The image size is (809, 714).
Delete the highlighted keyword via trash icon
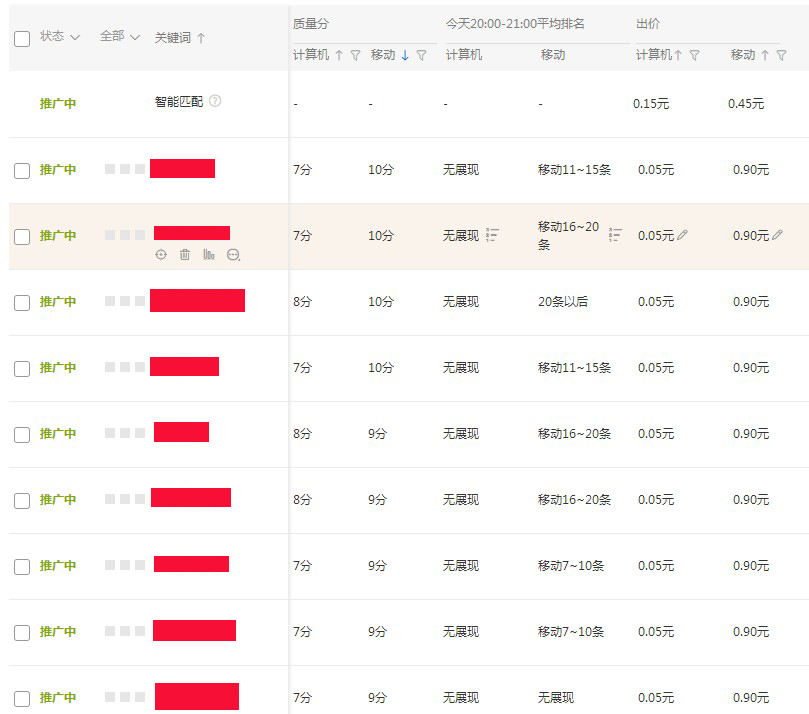click(185, 255)
